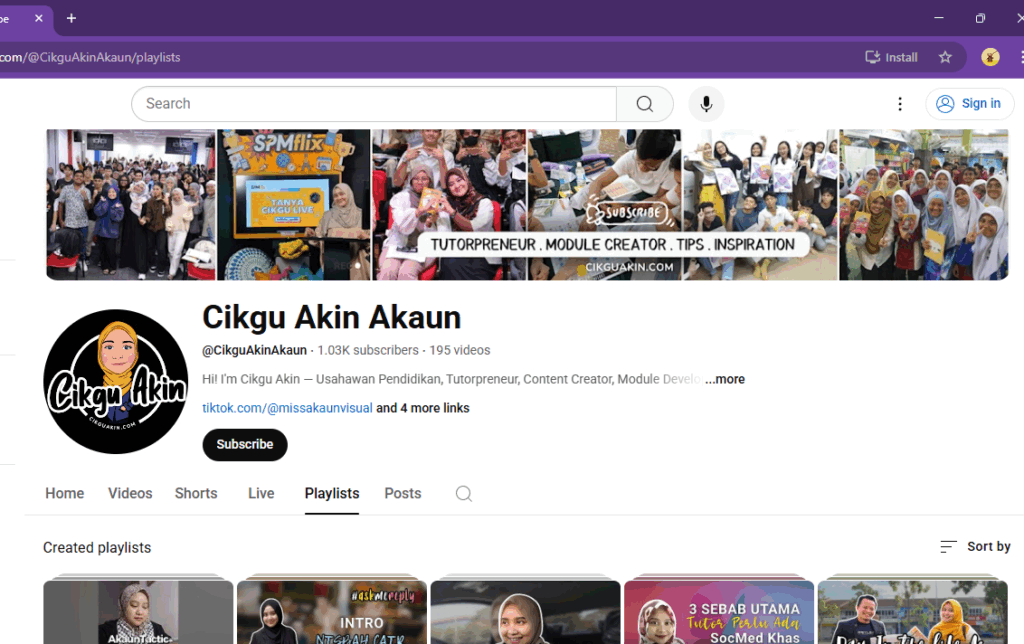
Task: Open the Sort by dropdown
Action: click(x=975, y=547)
